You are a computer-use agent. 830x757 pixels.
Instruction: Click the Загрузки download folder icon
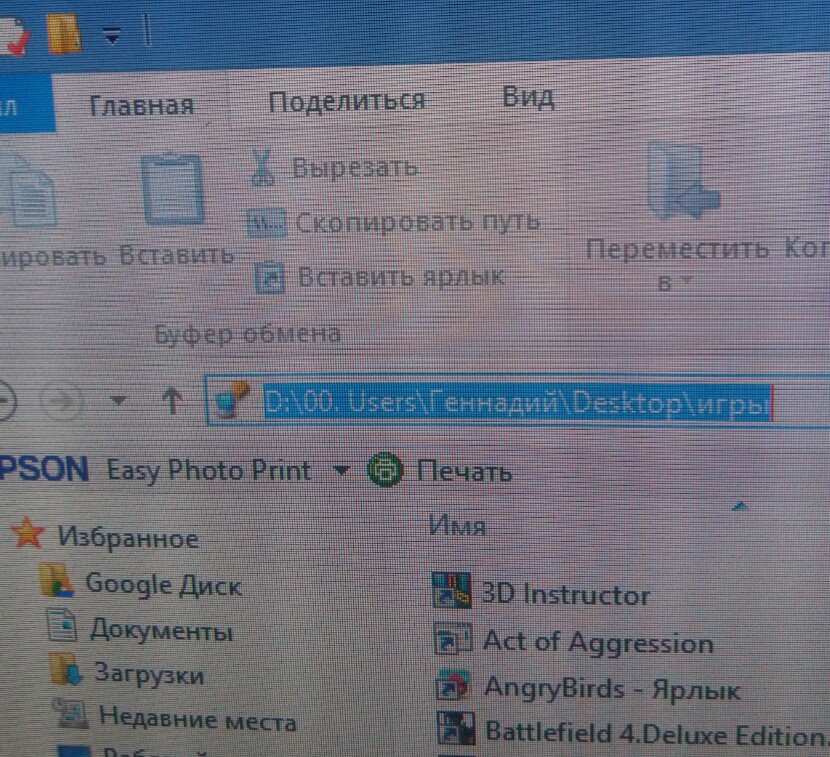(66, 669)
